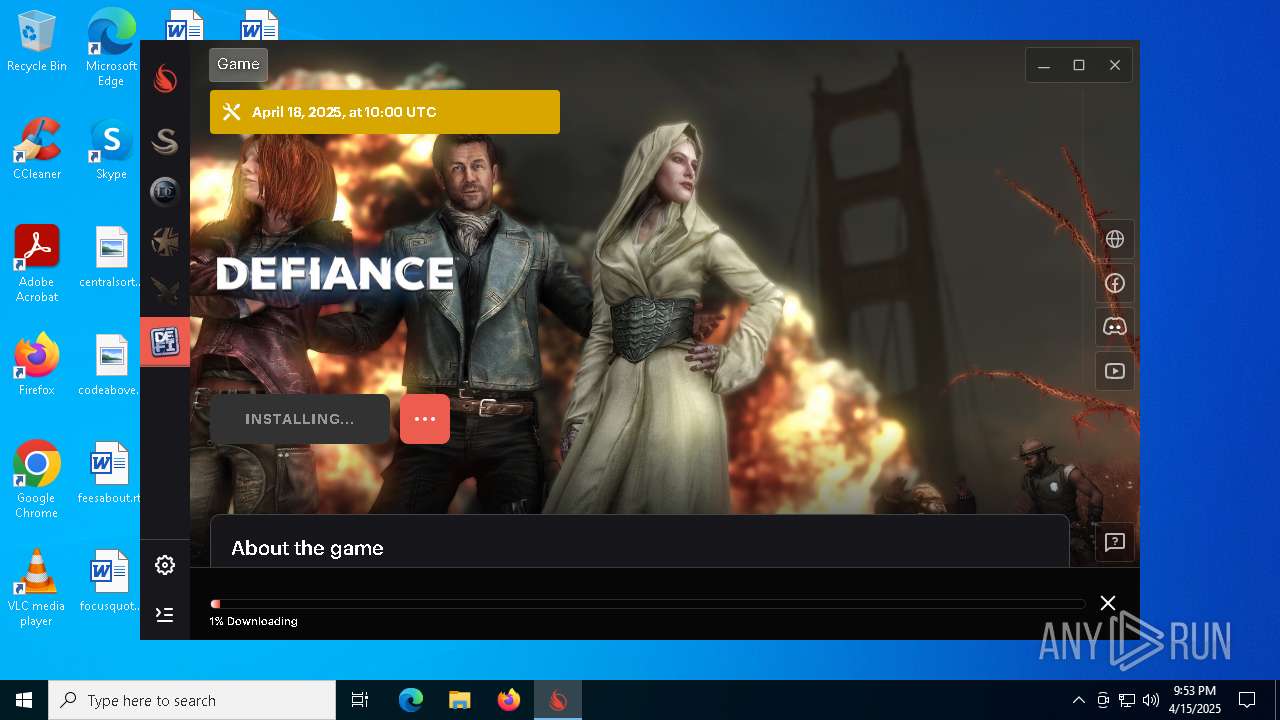Open the 9:53 PM clock and date
1280x720 pixels.
pyautogui.click(x=1197, y=700)
